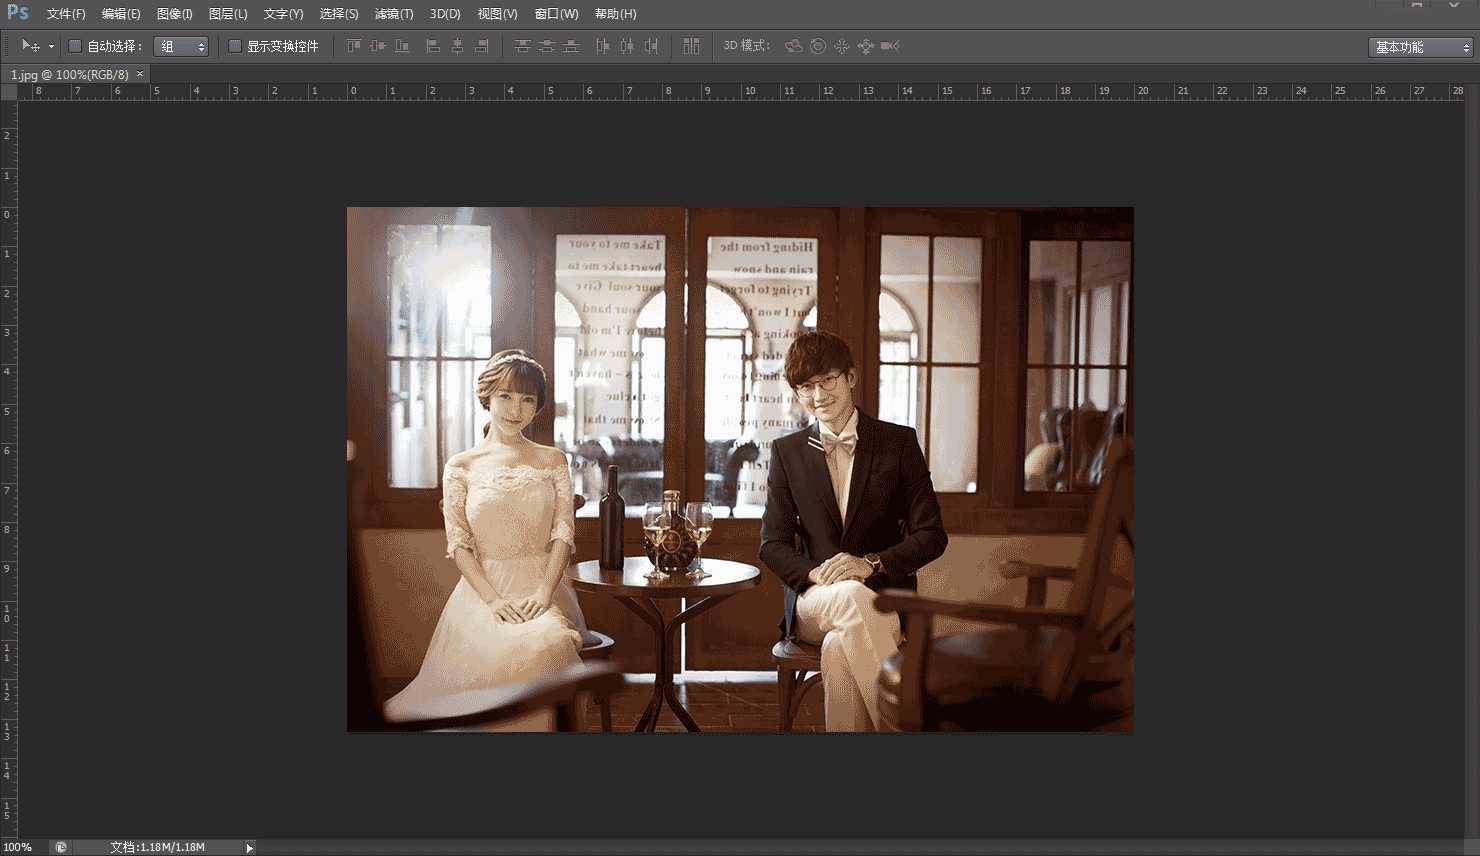Select the 3D rotate mode icon
The image size is (1480, 856).
tap(793, 46)
